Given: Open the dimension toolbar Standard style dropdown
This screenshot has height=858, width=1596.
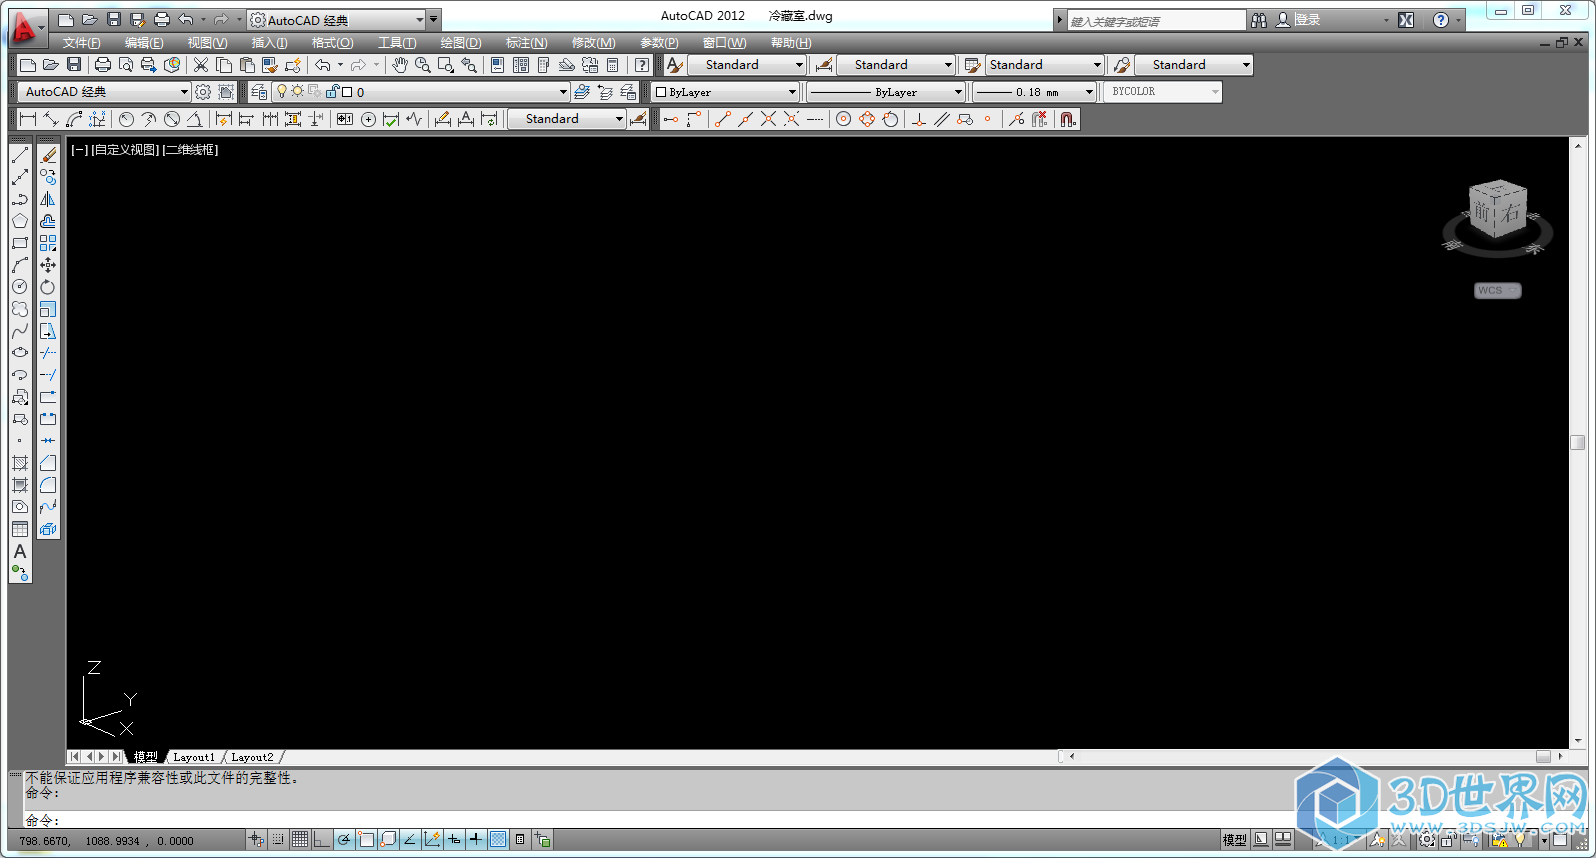Looking at the screenshot, I should coord(567,119).
